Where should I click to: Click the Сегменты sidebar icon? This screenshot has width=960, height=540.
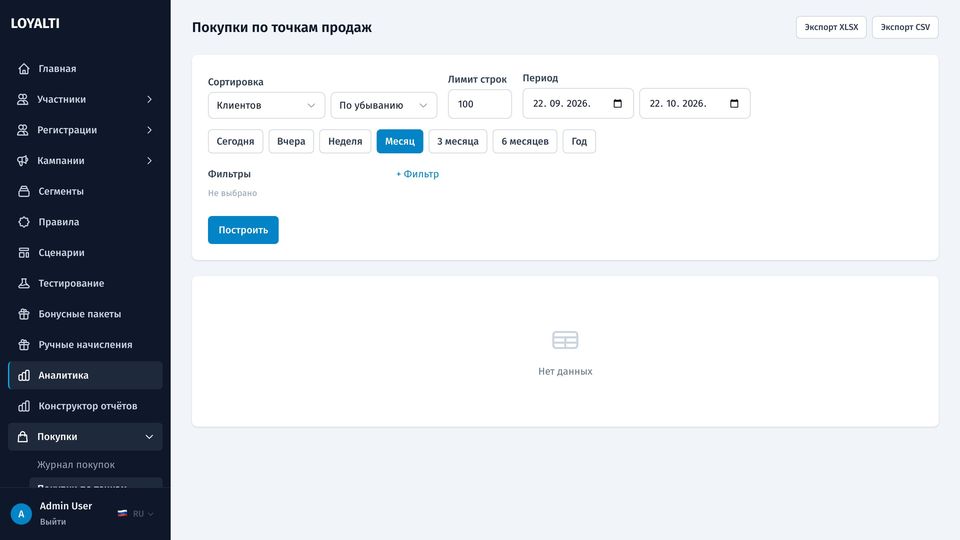[x=24, y=191]
